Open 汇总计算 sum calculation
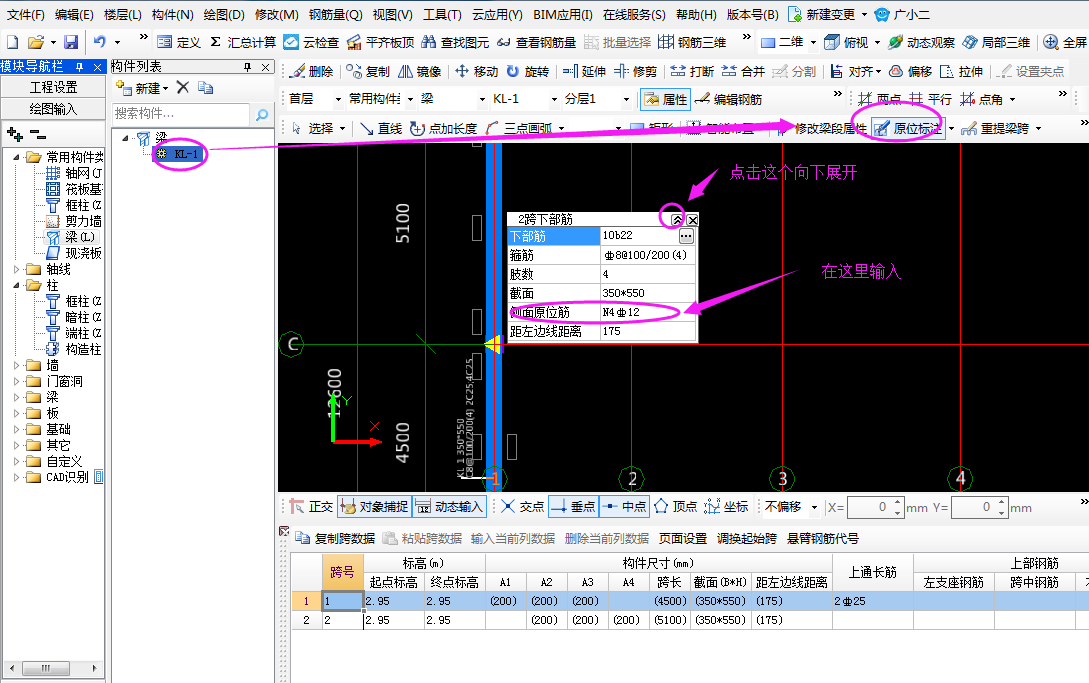The height and width of the screenshot is (683, 1089). tap(243, 42)
